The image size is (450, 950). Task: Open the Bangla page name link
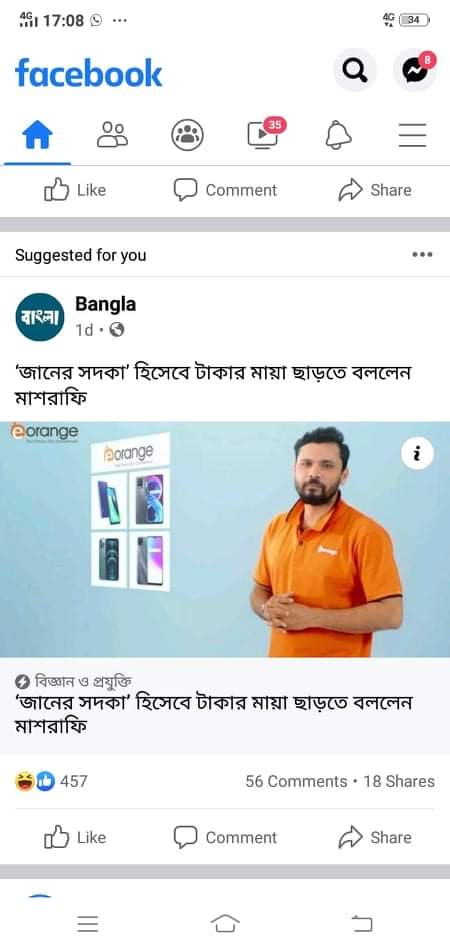point(105,304)
